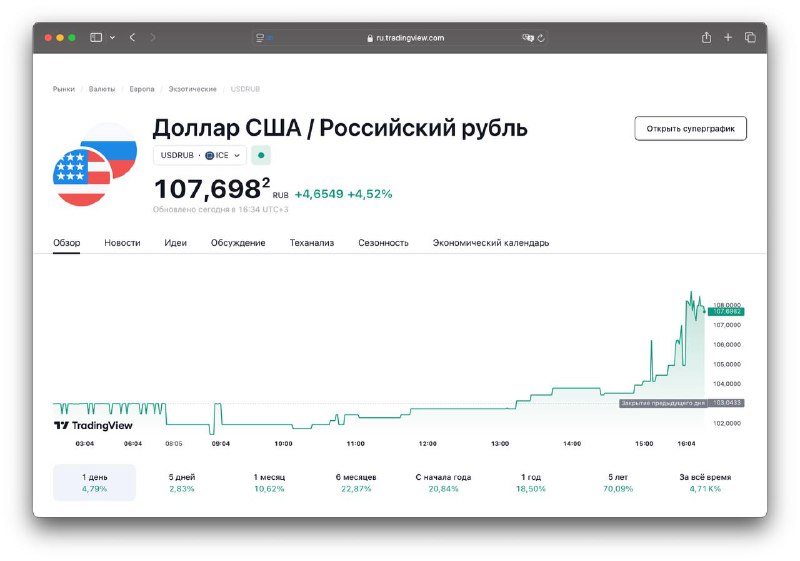
Task: Switch to the Сезонность tab
Action: [383, 243]
